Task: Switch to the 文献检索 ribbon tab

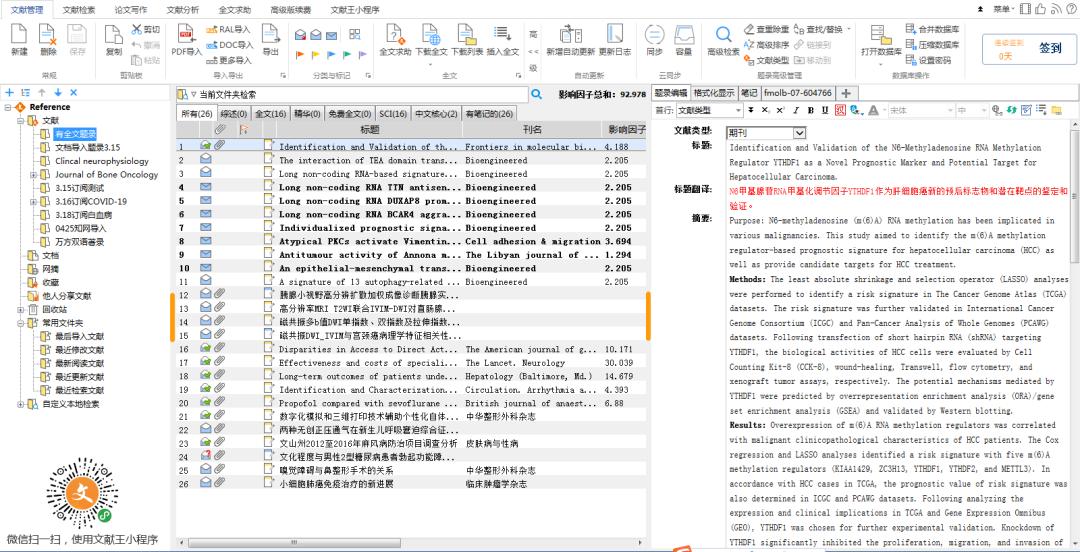Action: pos(79,9)
